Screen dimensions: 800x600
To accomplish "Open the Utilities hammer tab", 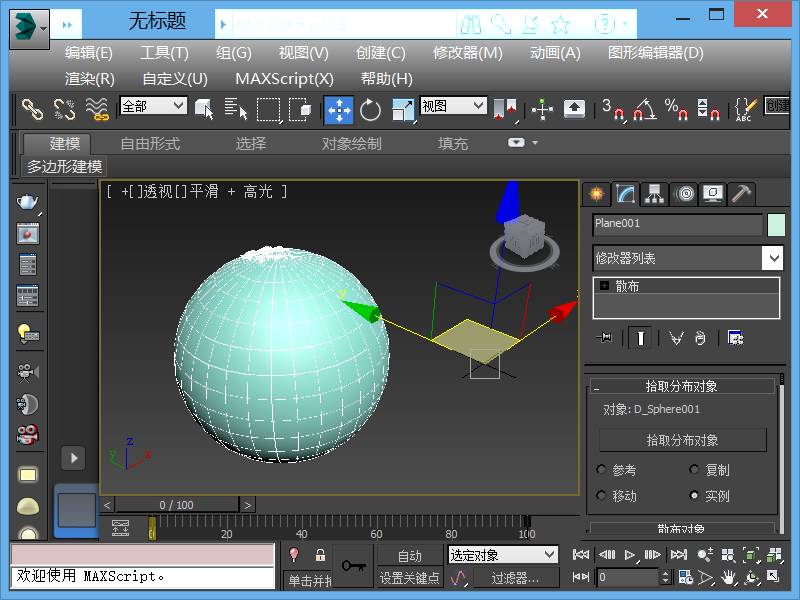I will click(741, 194).
